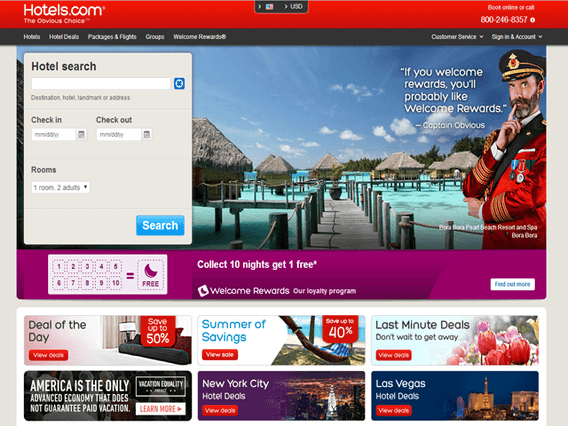Open Packages & Flights menu item
Image resolution: width=568 pixels, height=426 pixels.
pos(112,37)
